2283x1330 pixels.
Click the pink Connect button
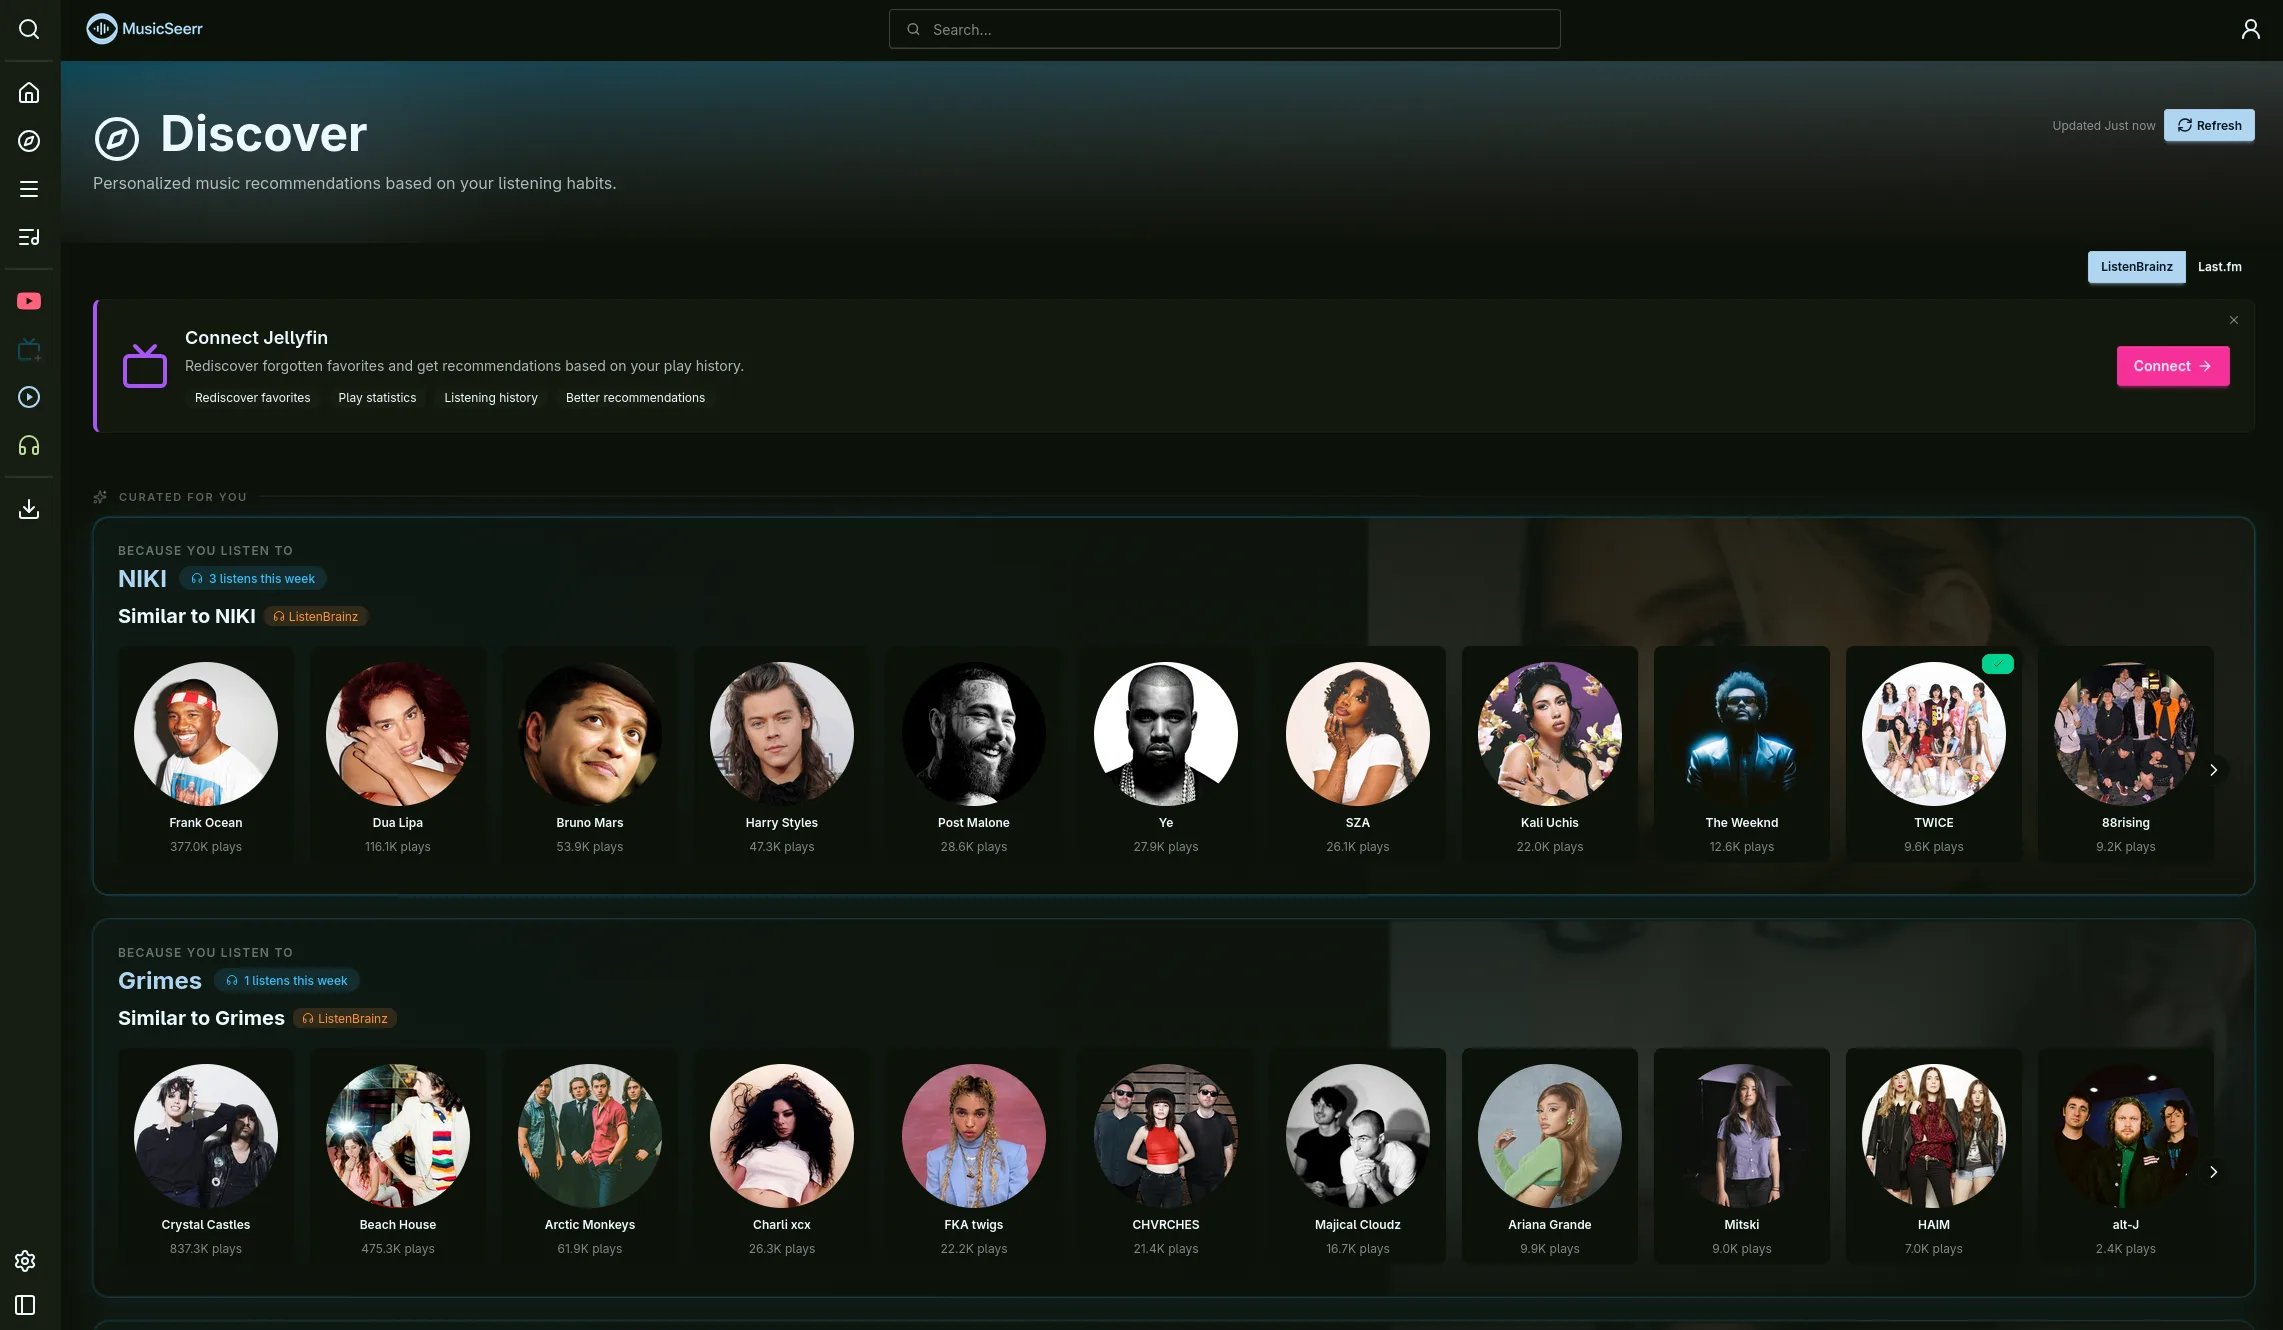pyautogui.click(x=2172, y=366)
